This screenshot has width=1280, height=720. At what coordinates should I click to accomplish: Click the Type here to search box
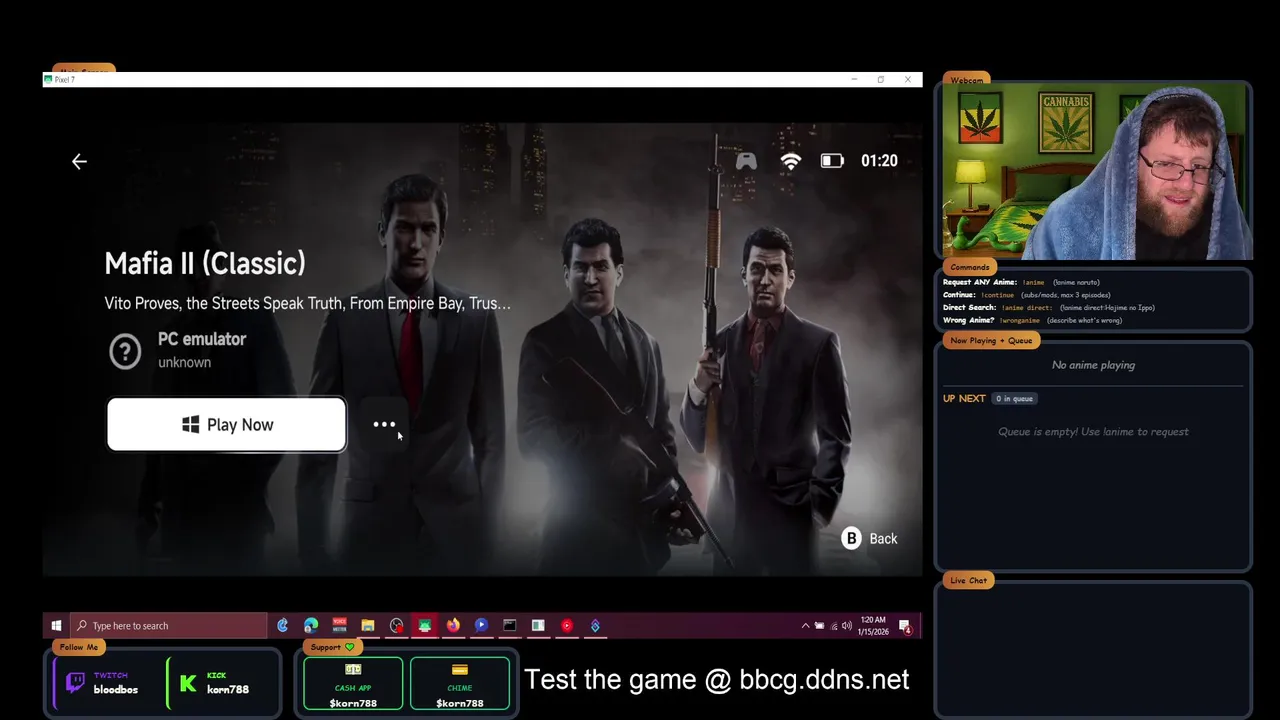coord(169,626)
